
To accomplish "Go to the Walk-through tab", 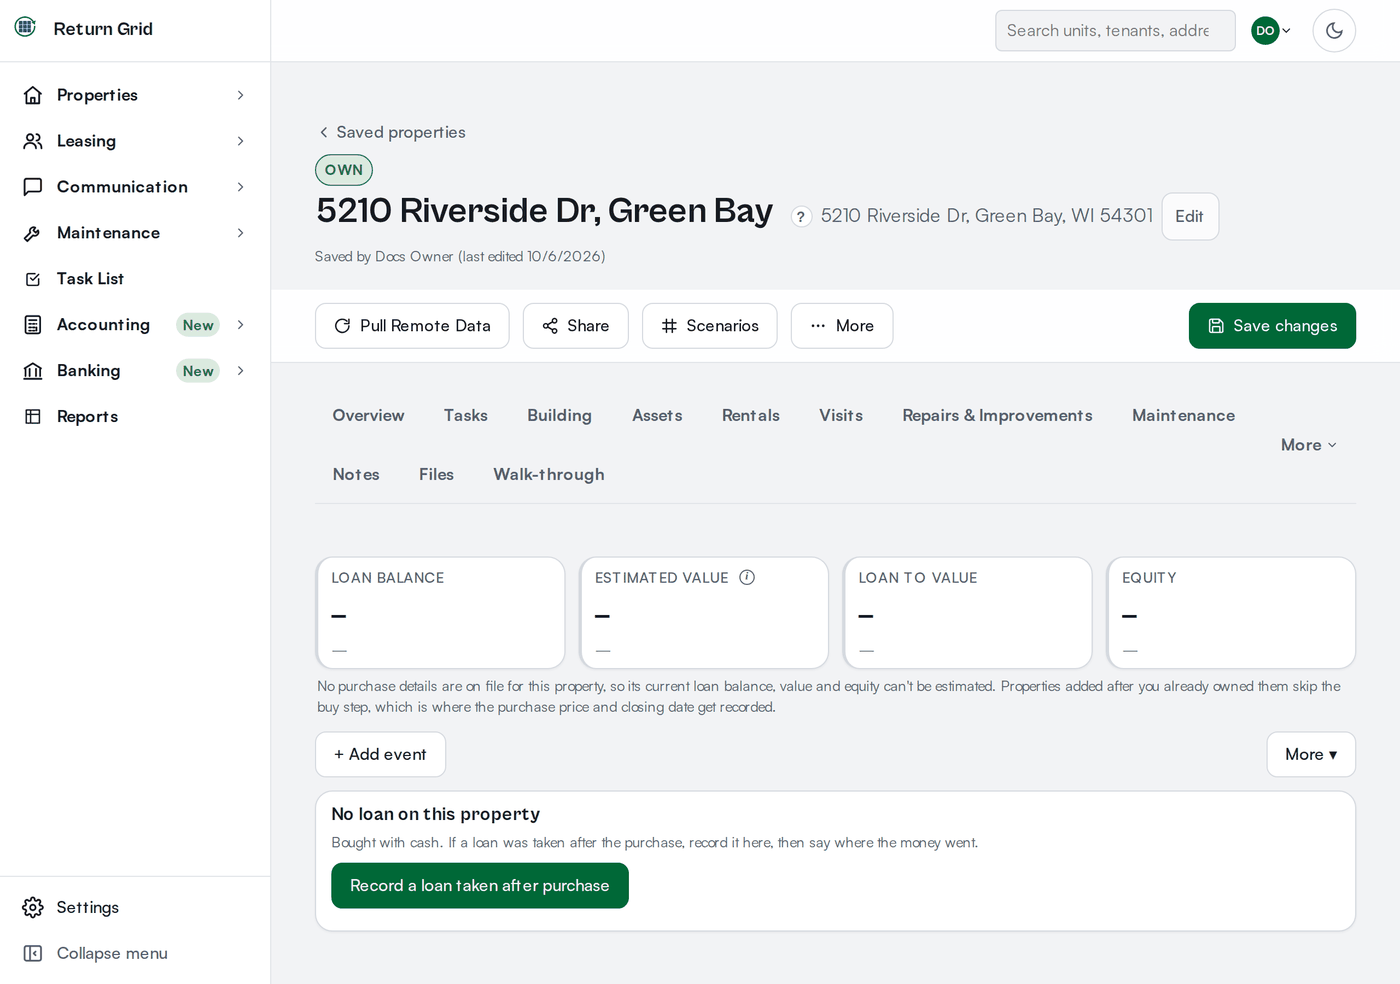I will tap(549, 474).
